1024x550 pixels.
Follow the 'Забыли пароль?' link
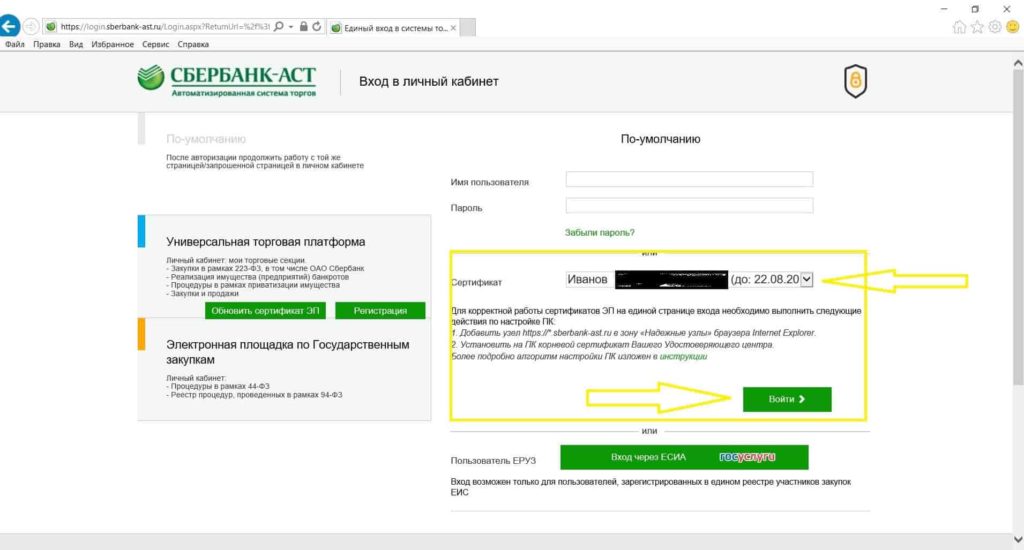tap(600, 233)
